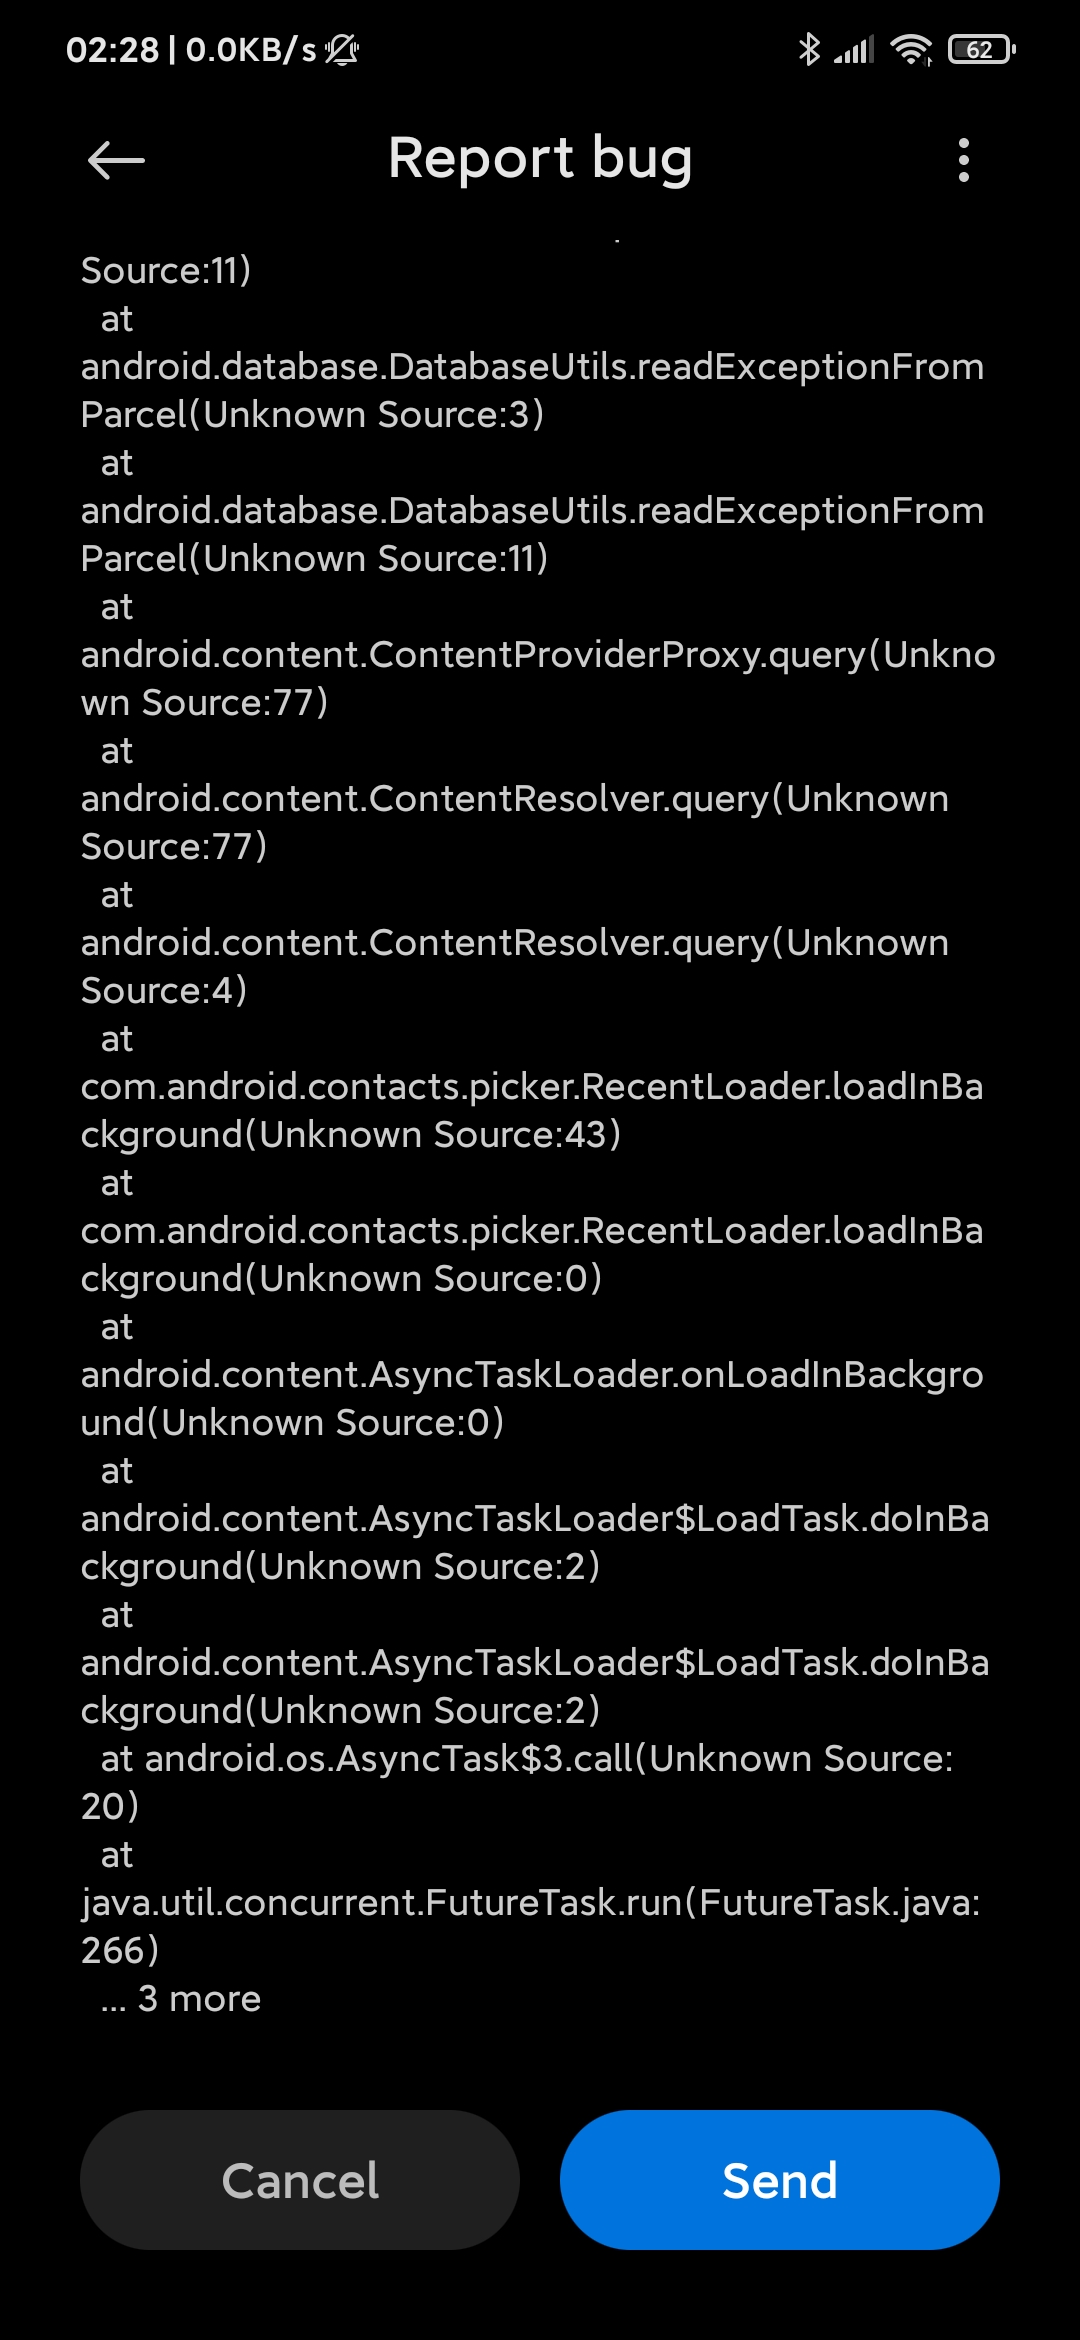Send the bug report
This screenshot has width=1080, height=2340.
[x=780, y=2180]
